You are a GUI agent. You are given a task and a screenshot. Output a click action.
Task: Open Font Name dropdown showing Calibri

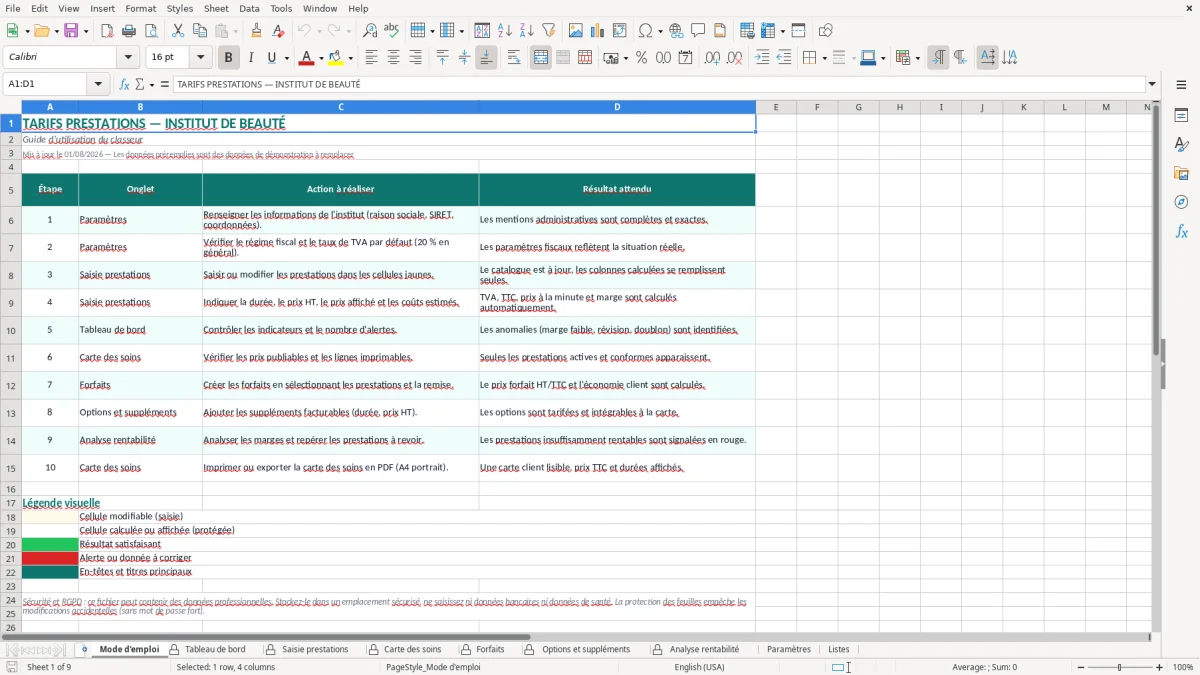click(128, 58)
